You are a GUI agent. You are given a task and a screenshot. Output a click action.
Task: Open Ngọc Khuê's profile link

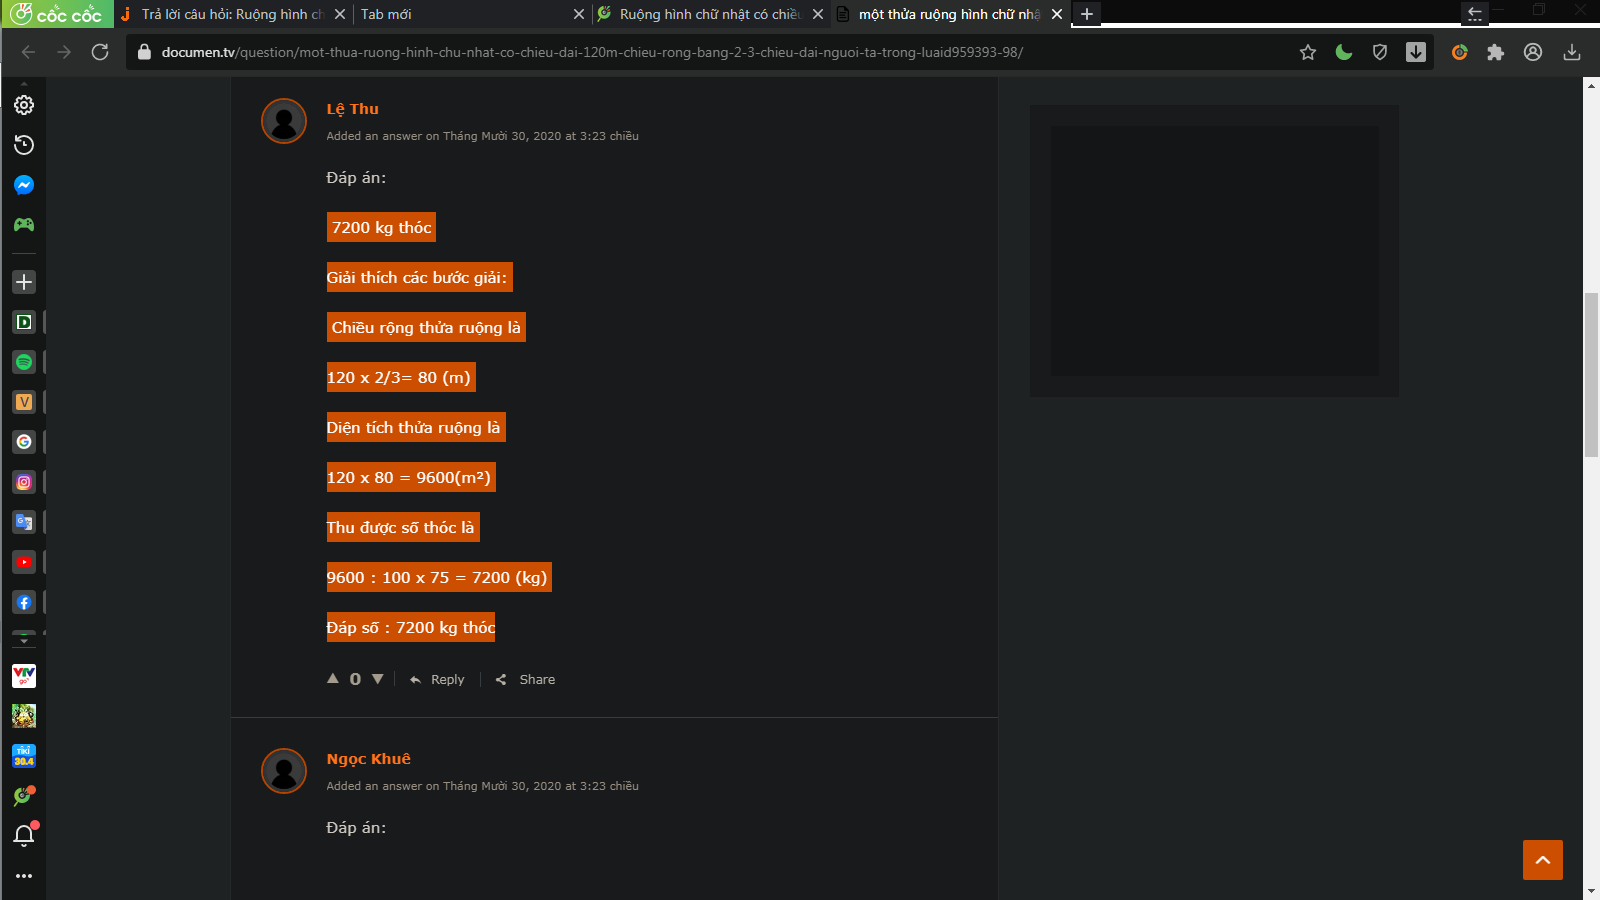pos(368,759)
